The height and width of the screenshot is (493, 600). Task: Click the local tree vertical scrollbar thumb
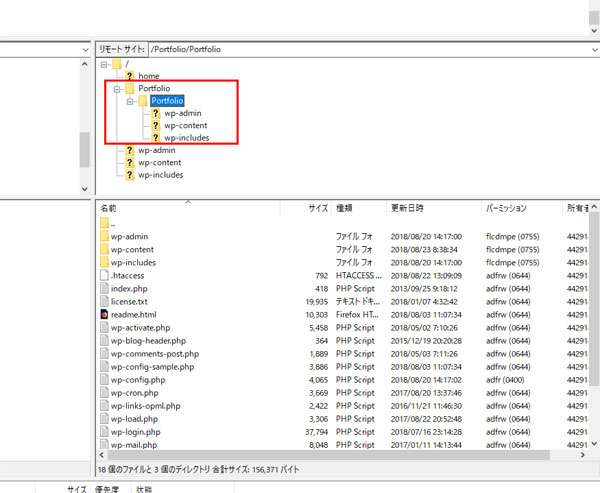85,150
